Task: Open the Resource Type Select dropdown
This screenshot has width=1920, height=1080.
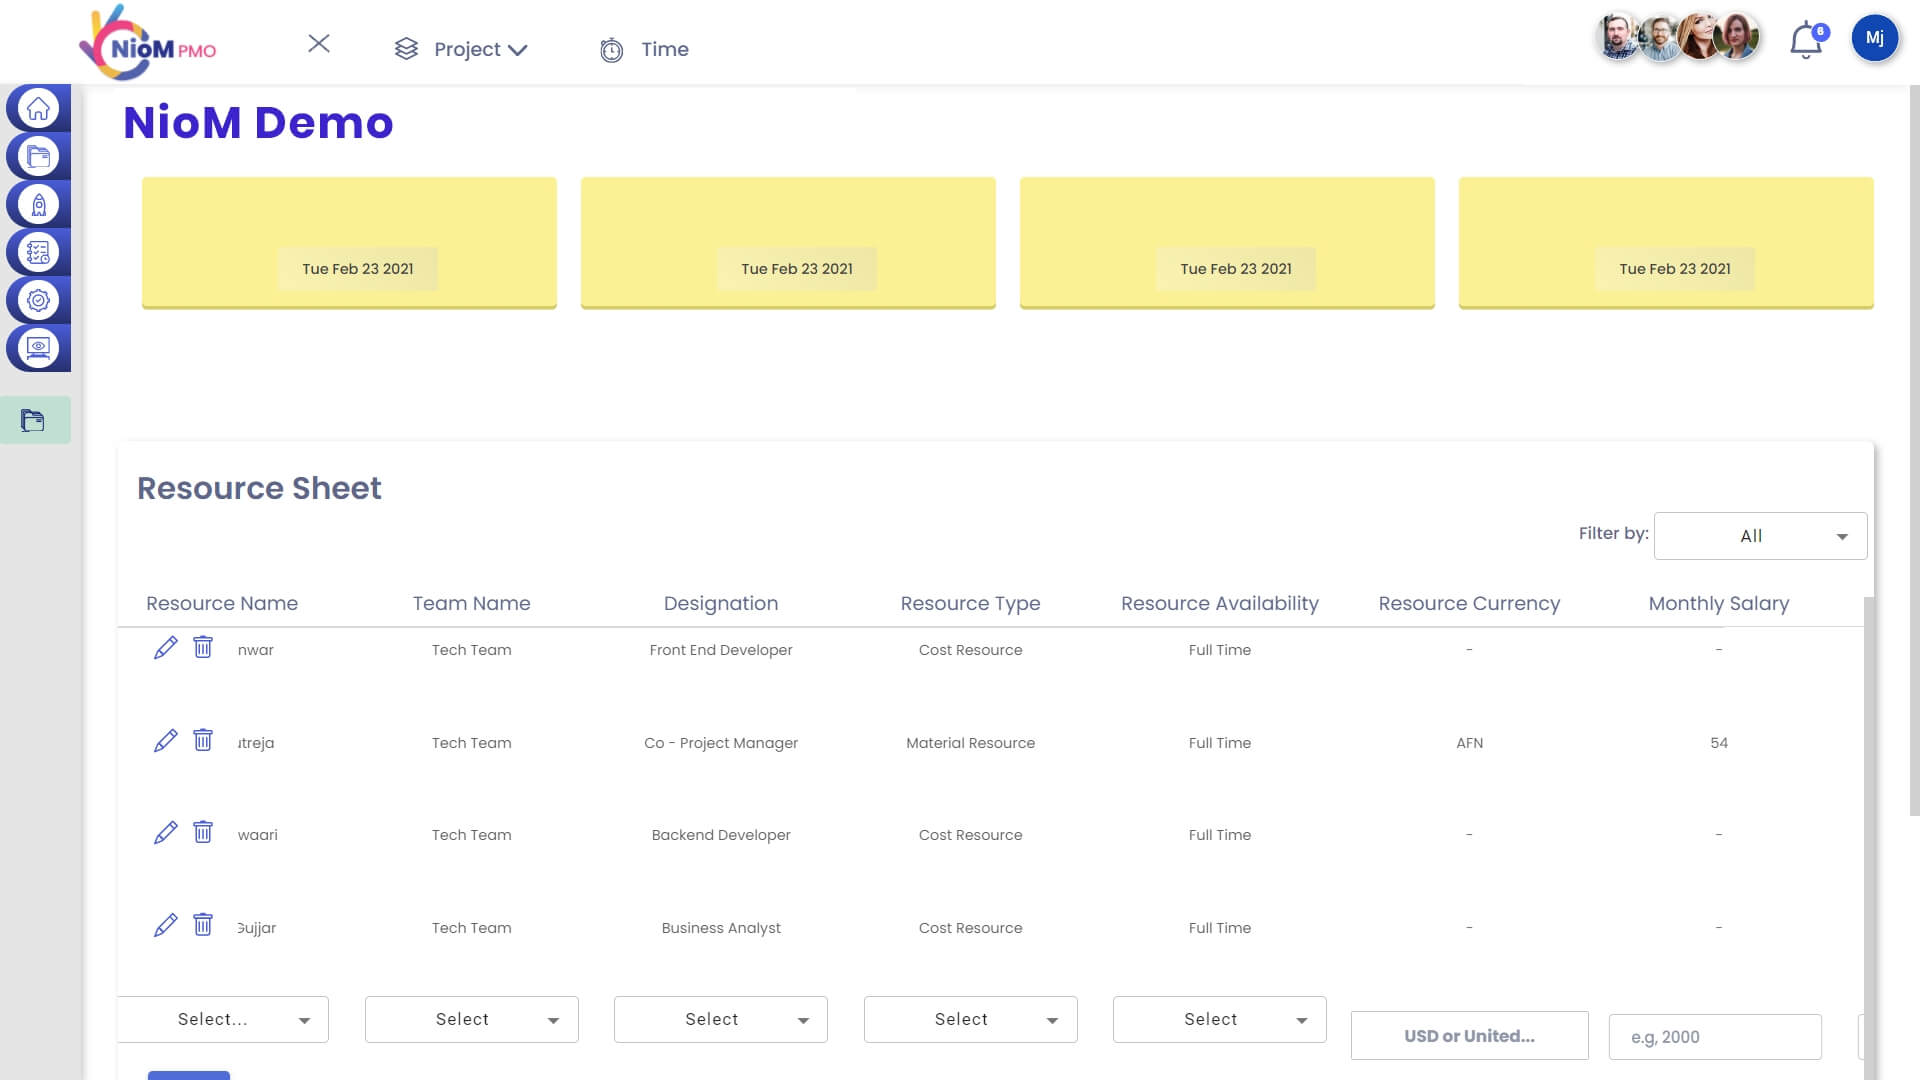Action: click(970, 1019)
